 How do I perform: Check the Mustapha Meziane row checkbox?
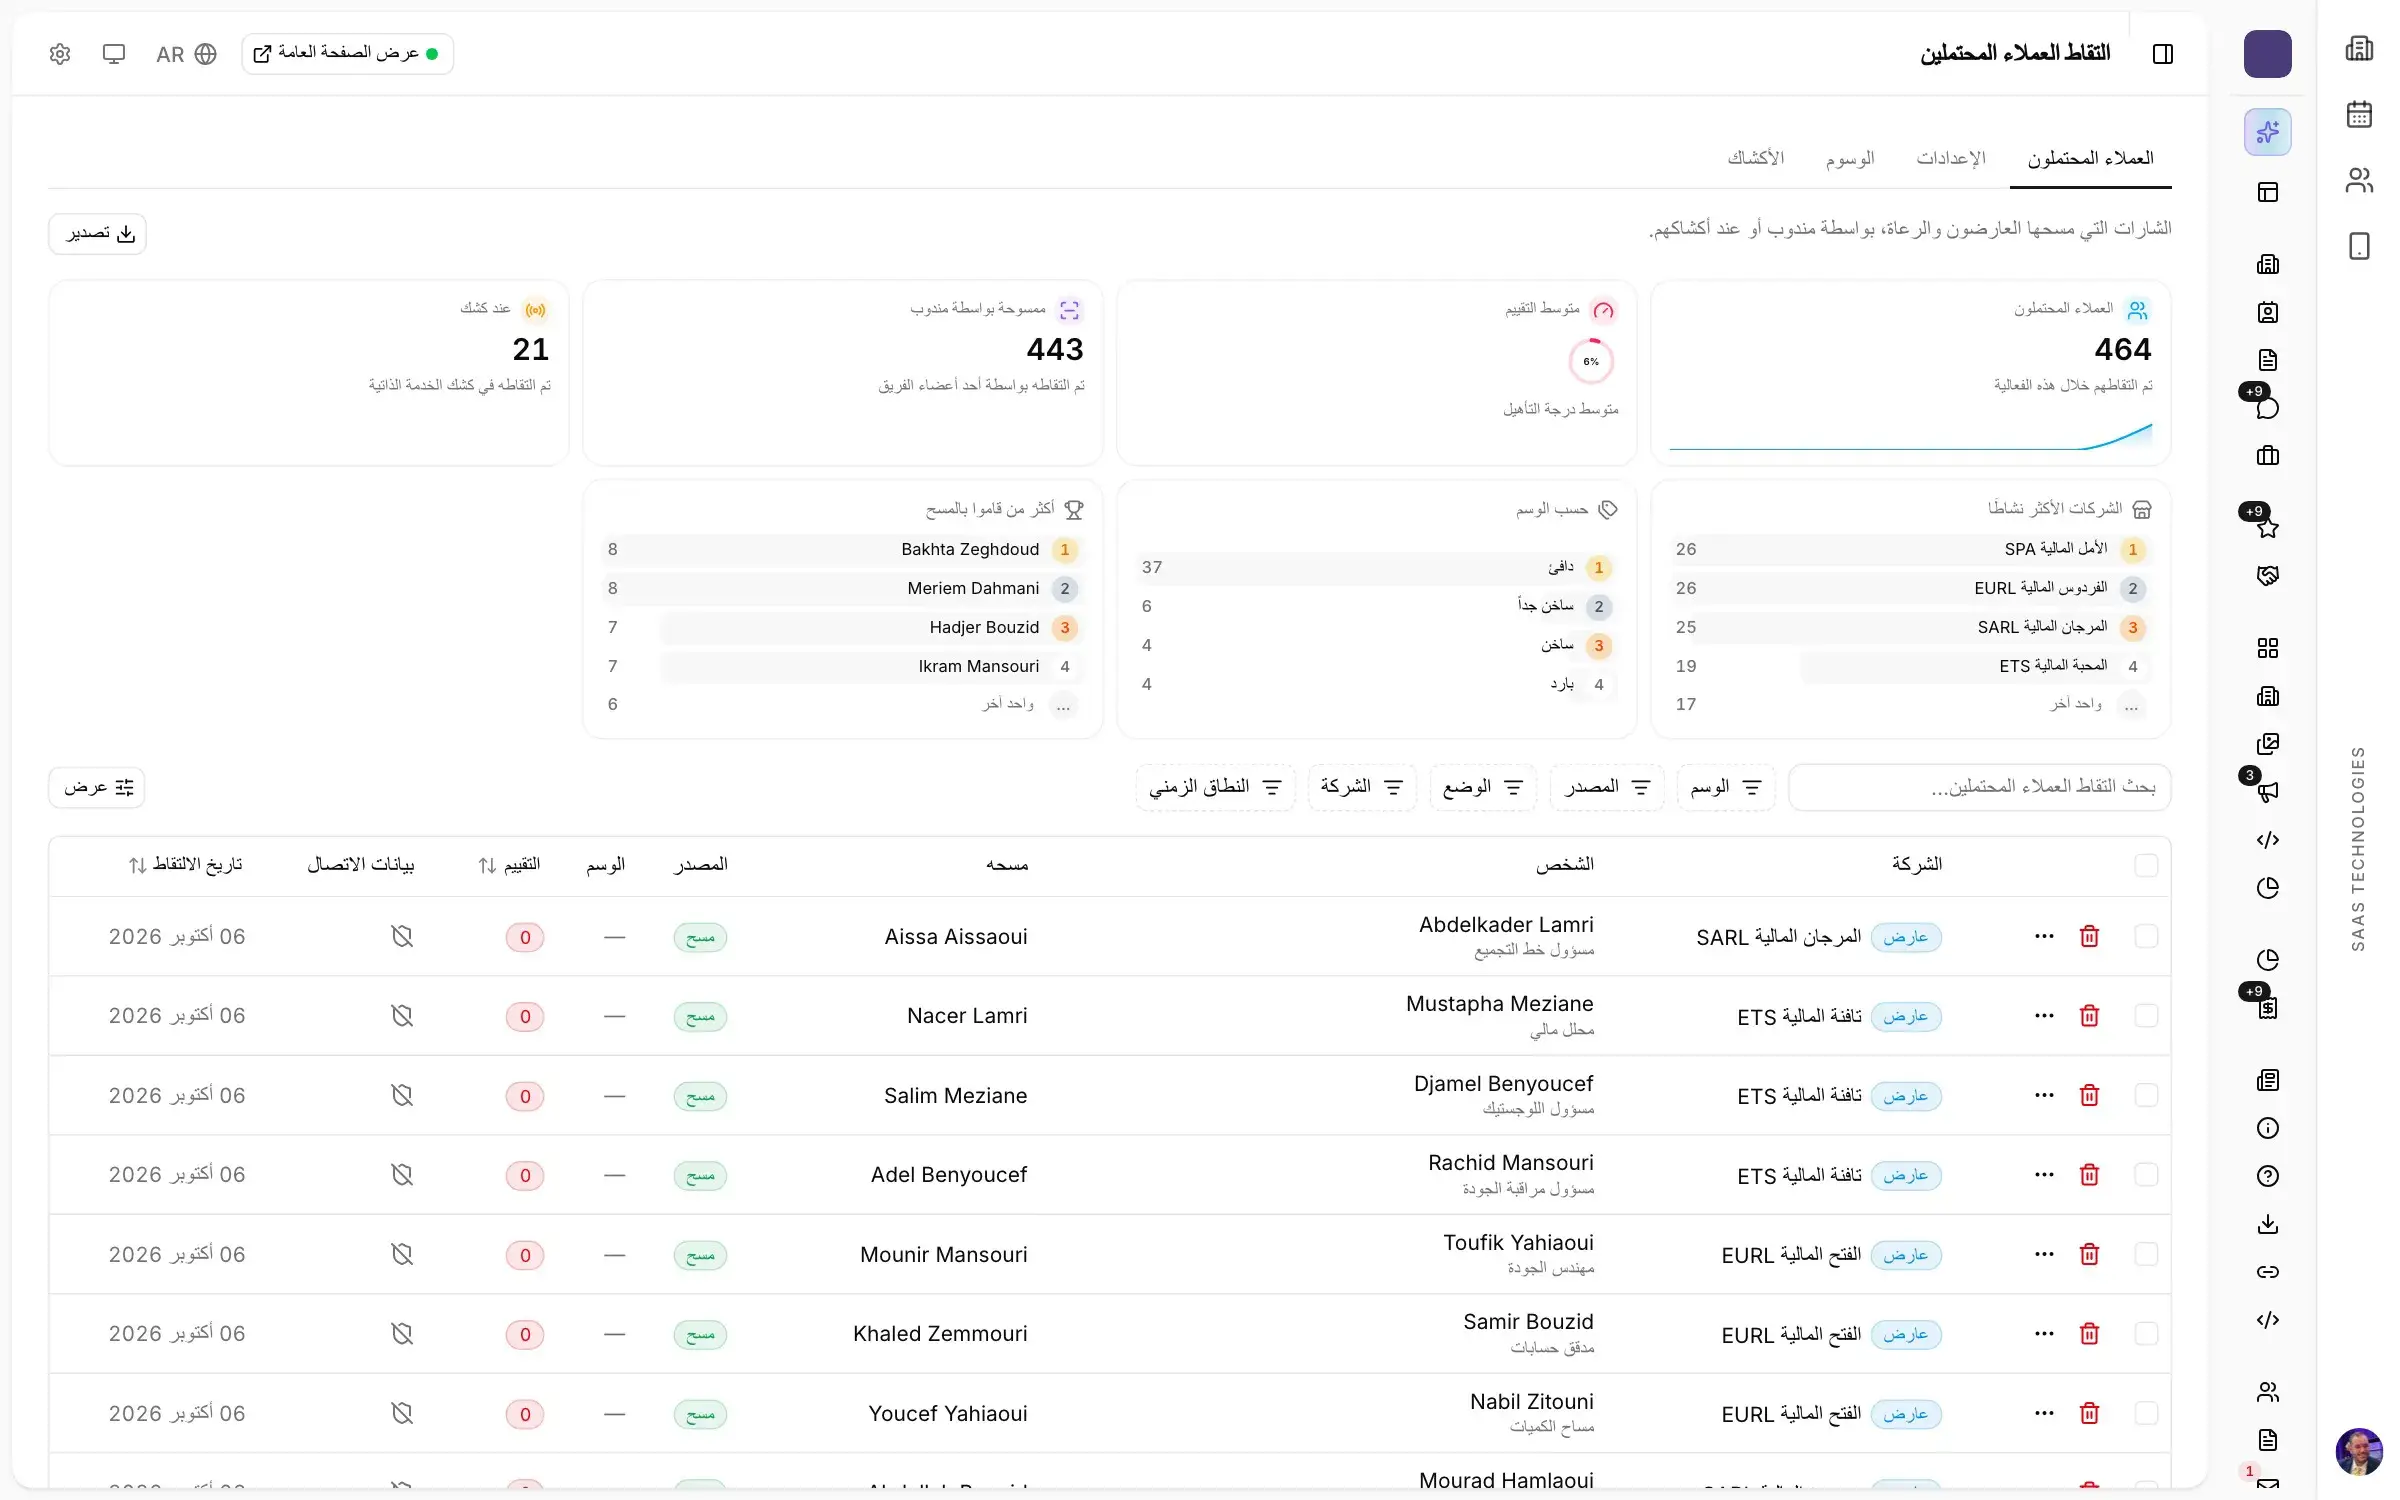(x=2146, y=1016)
